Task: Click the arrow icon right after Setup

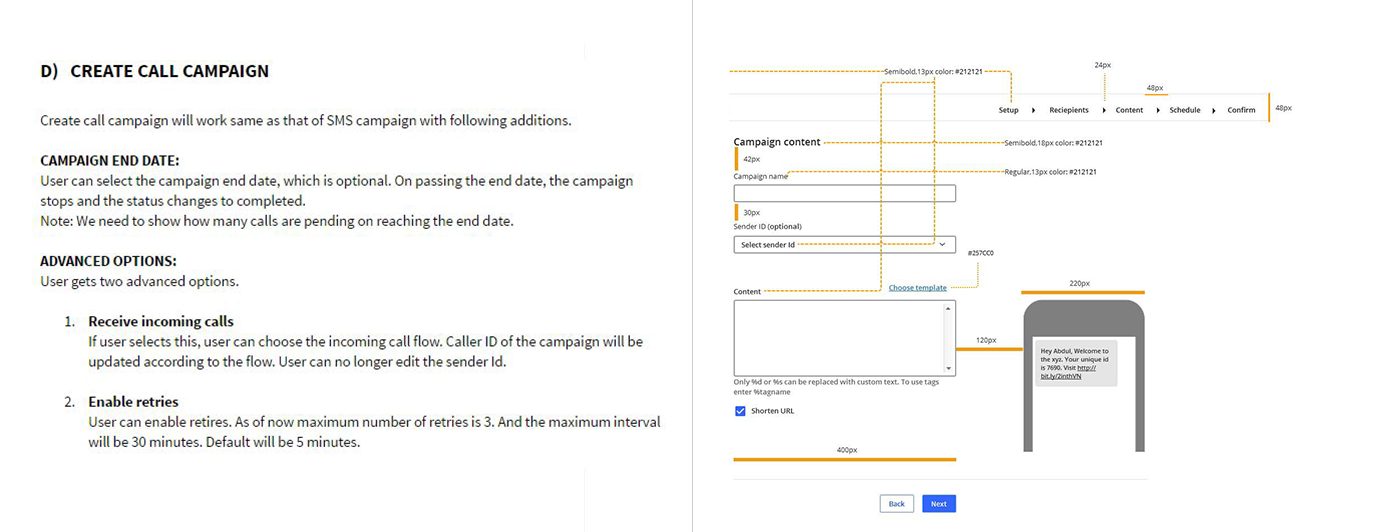Action: click(x=1033, y=110)
